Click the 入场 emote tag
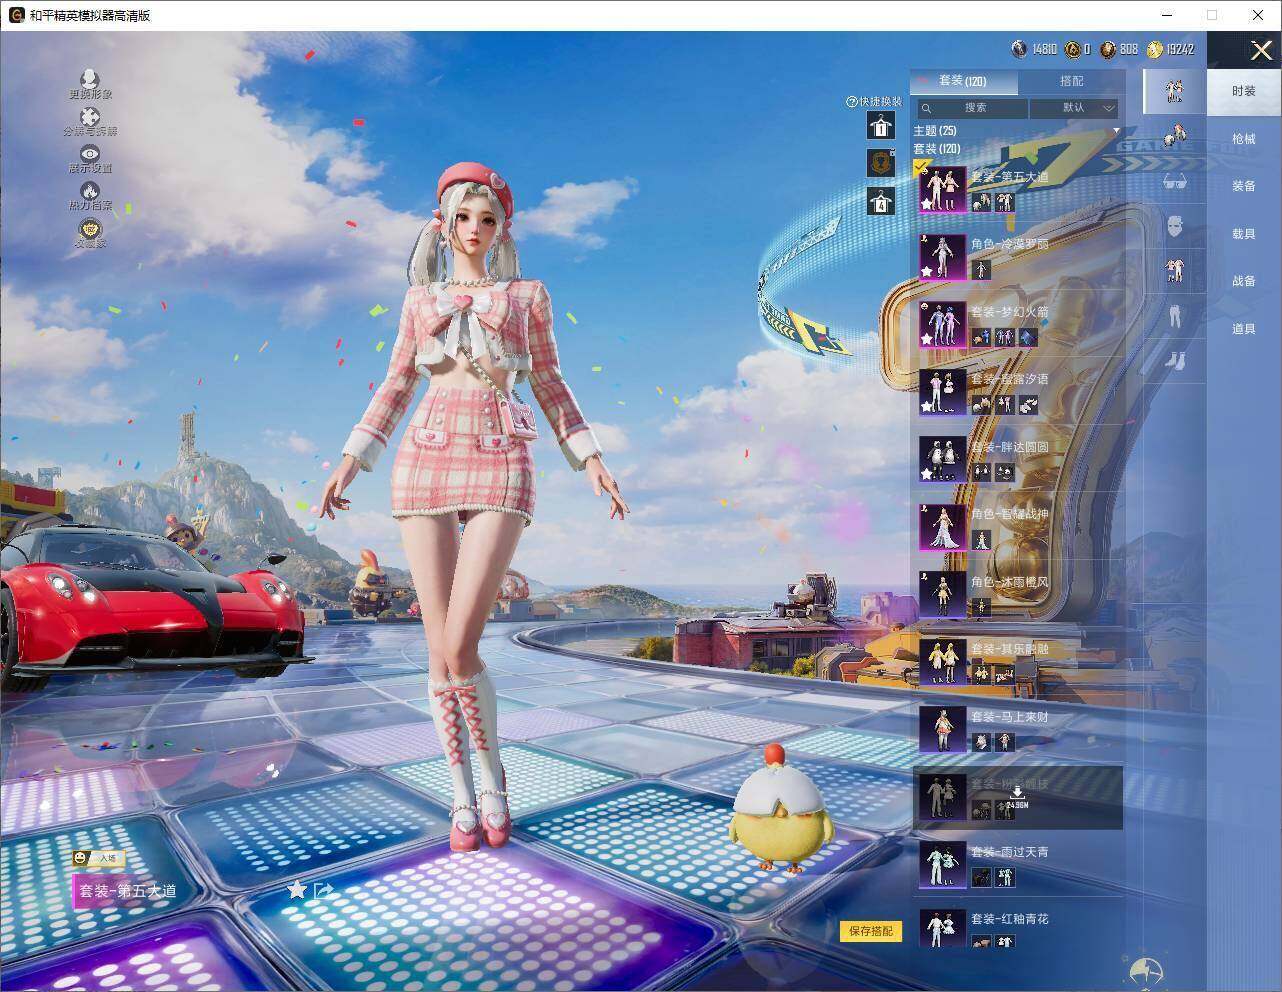Screen dimensions: 1282x992 point(97,858)
